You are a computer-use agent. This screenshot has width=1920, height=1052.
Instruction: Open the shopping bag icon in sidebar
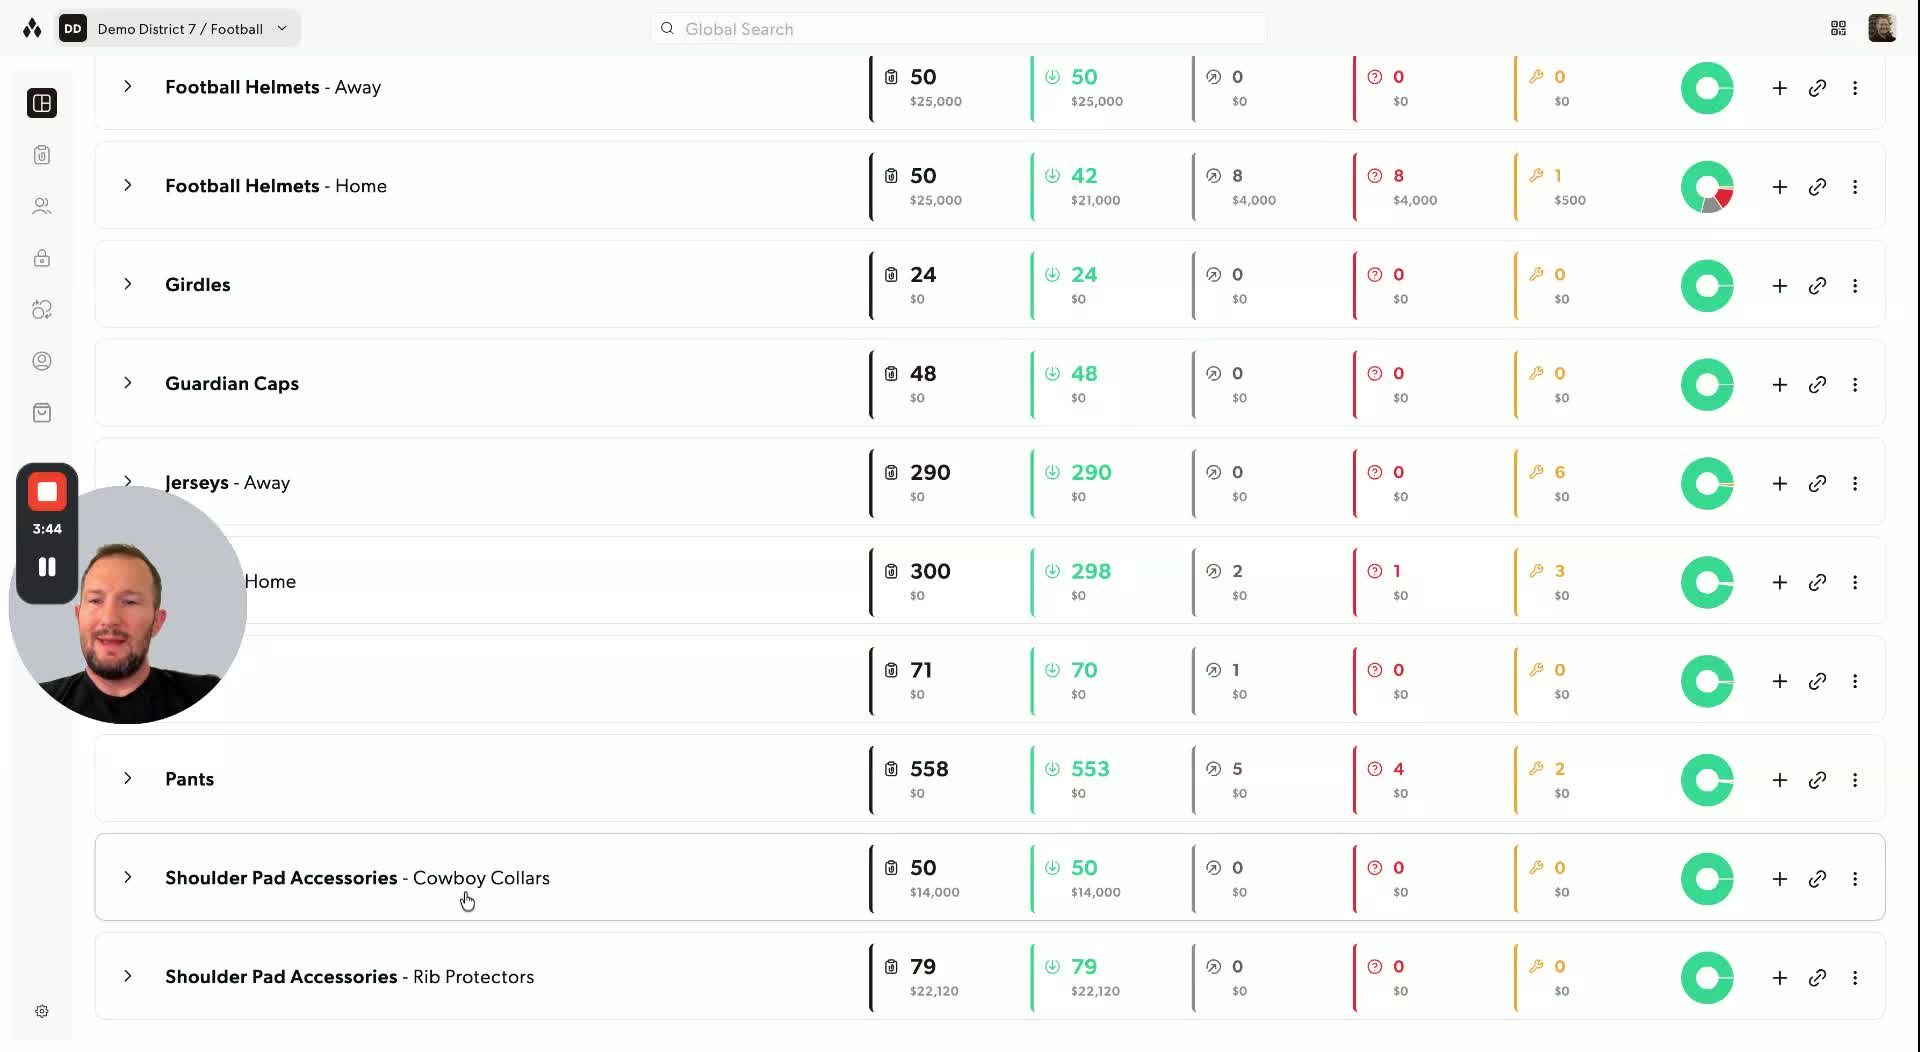(x=42, y=413)
